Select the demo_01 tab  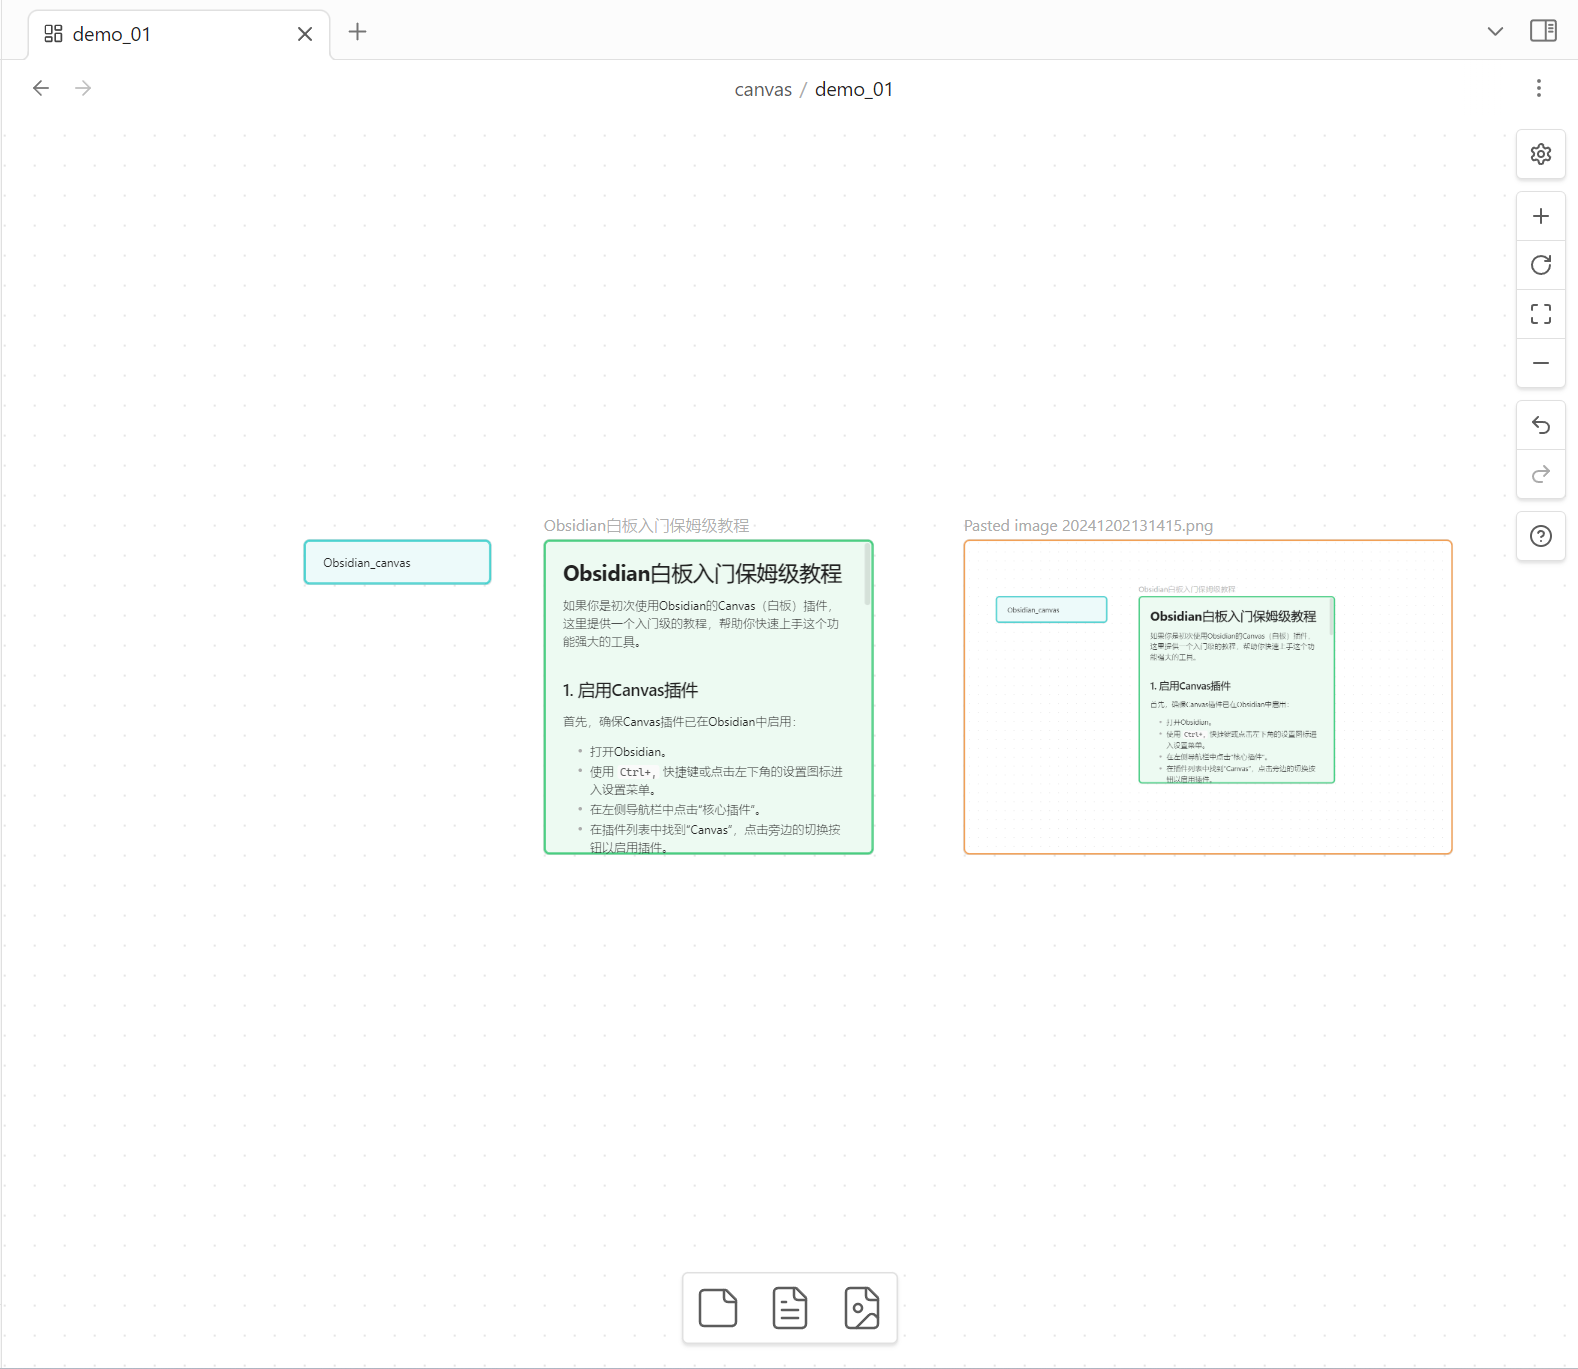coord(179,34)
